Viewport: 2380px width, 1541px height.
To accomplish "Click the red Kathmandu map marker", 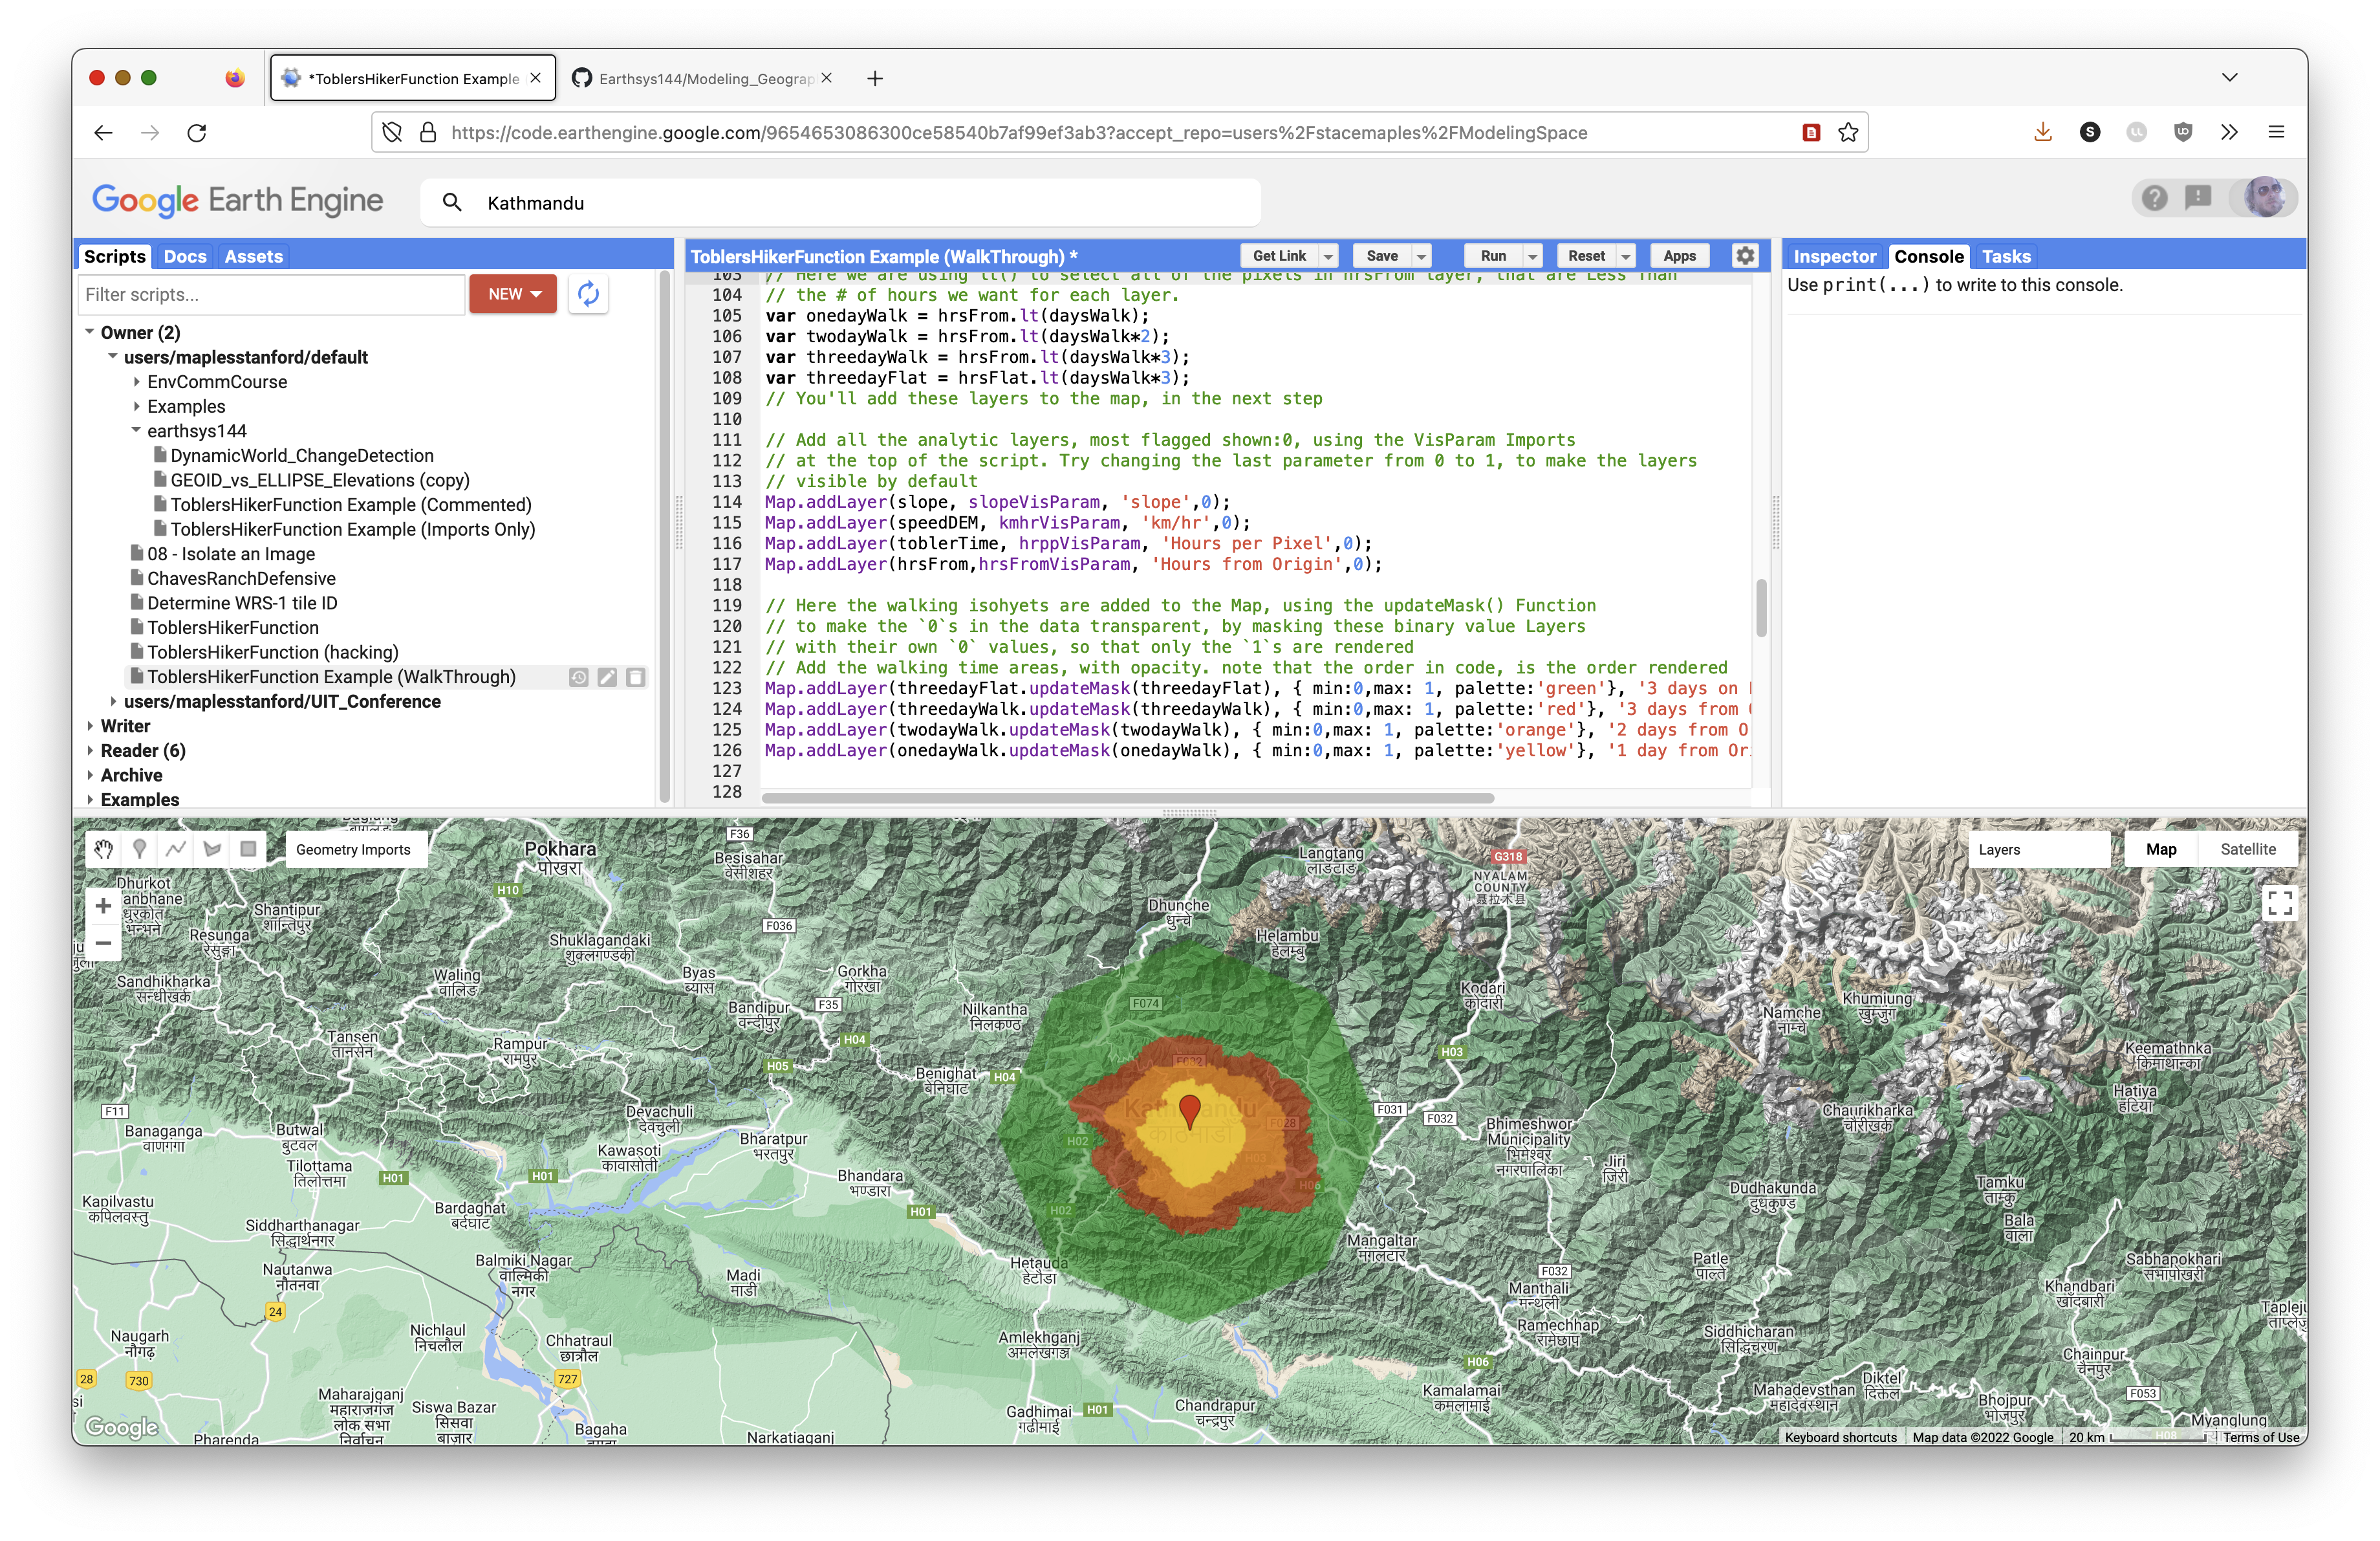I will tap(1190, 1110).
